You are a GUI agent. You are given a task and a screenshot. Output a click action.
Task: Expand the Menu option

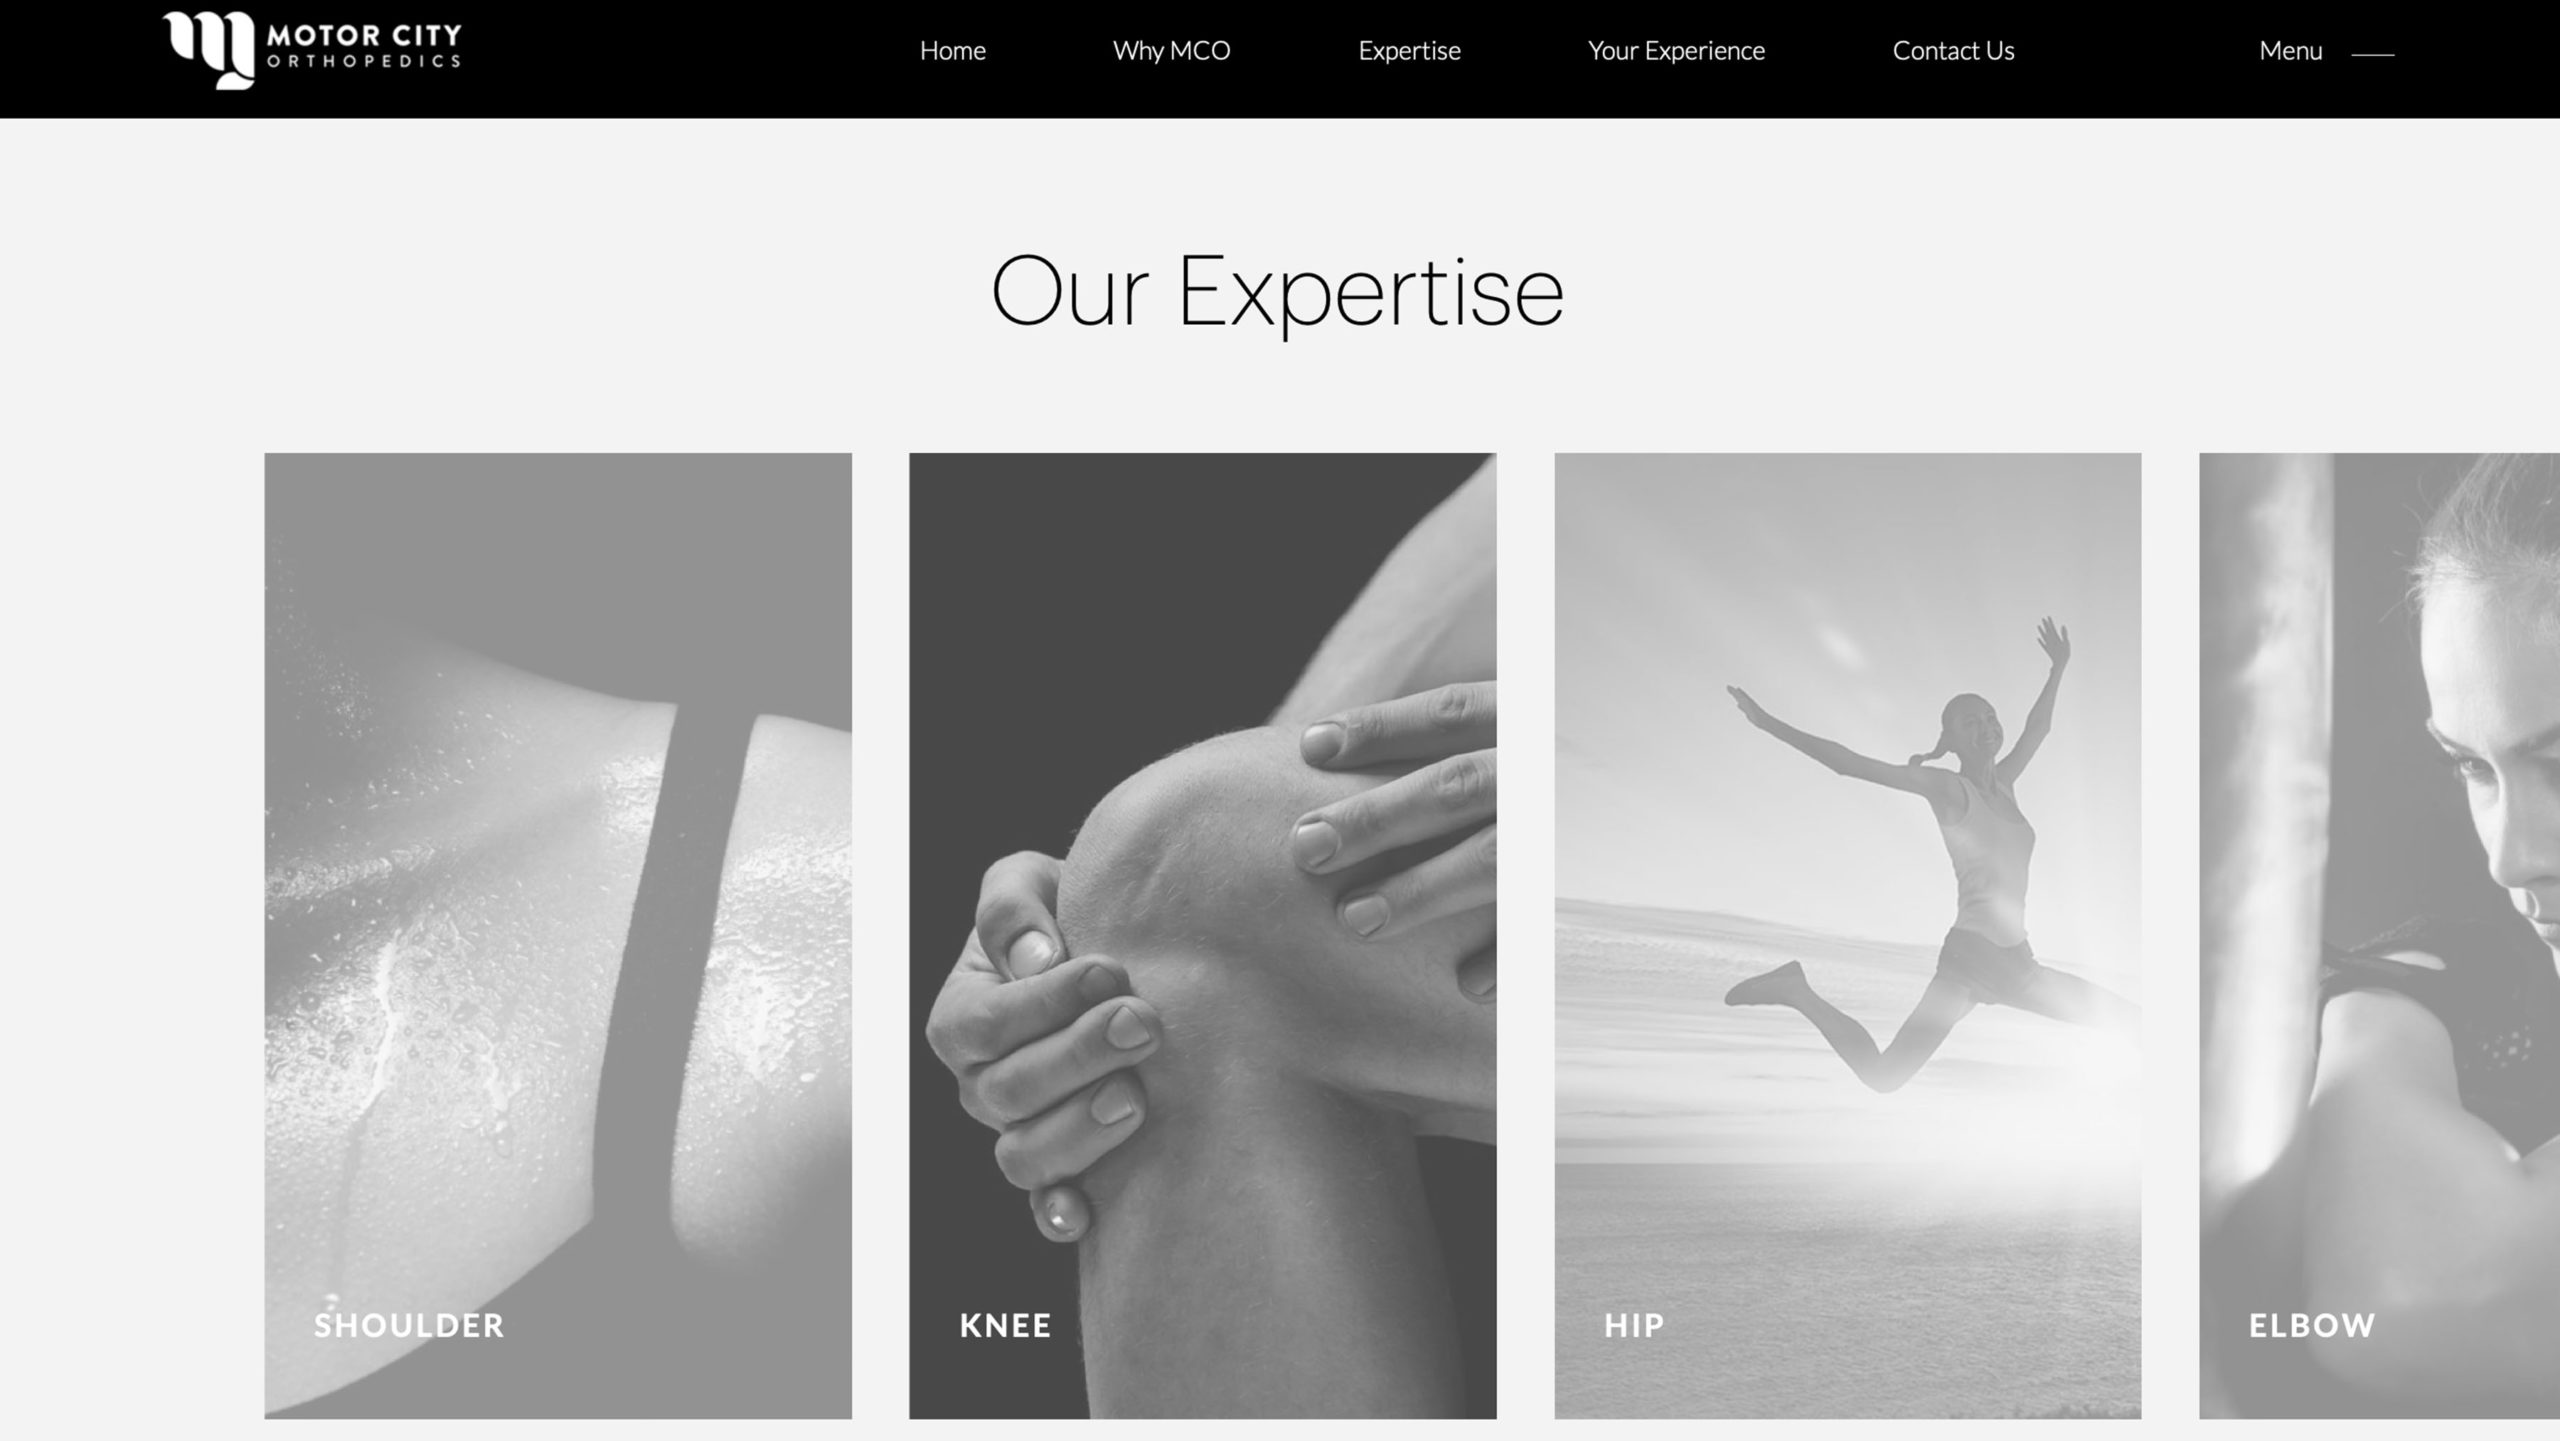tap(2290, 51)
